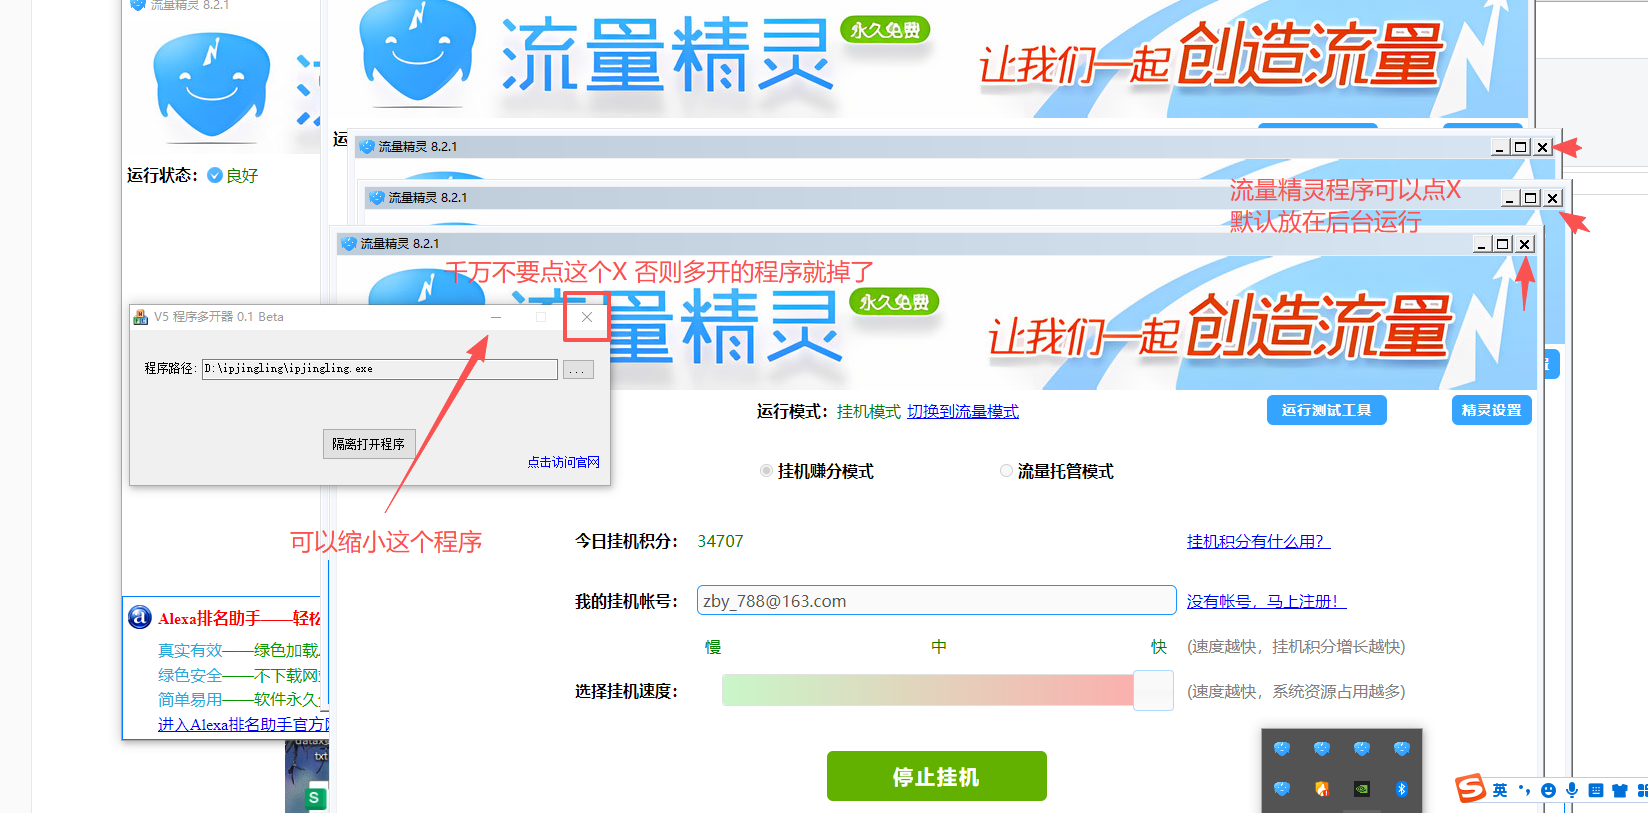This screenshot has height=813, width=1648.
Task: Click the 运行测试工具 button
Action: (1327, 410)
